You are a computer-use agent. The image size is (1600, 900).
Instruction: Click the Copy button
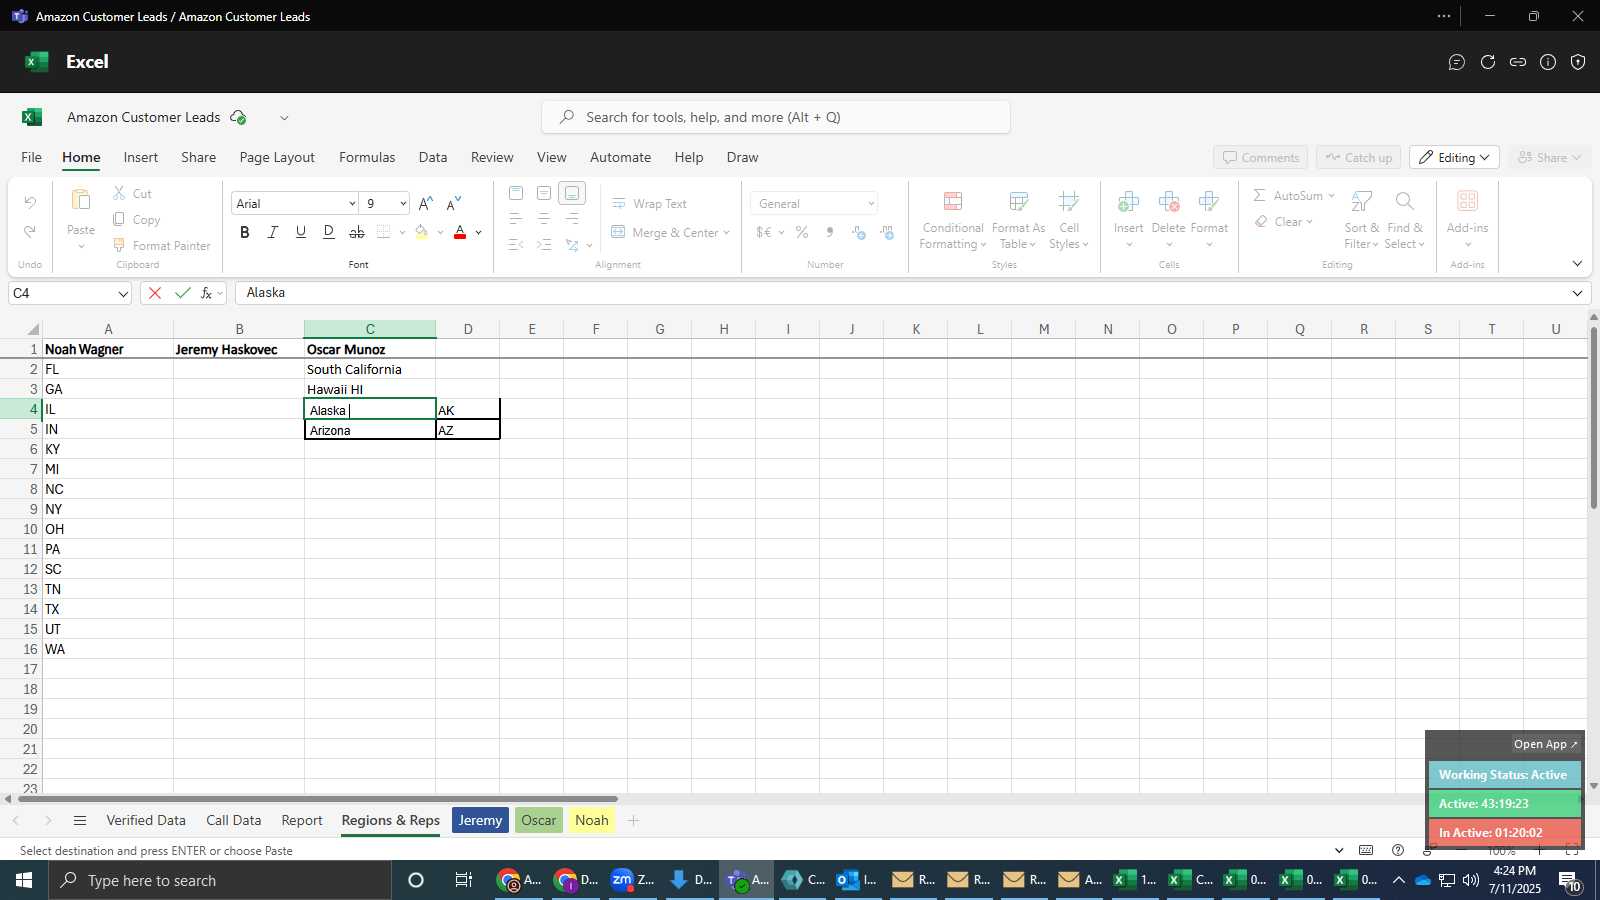point(136,219)
